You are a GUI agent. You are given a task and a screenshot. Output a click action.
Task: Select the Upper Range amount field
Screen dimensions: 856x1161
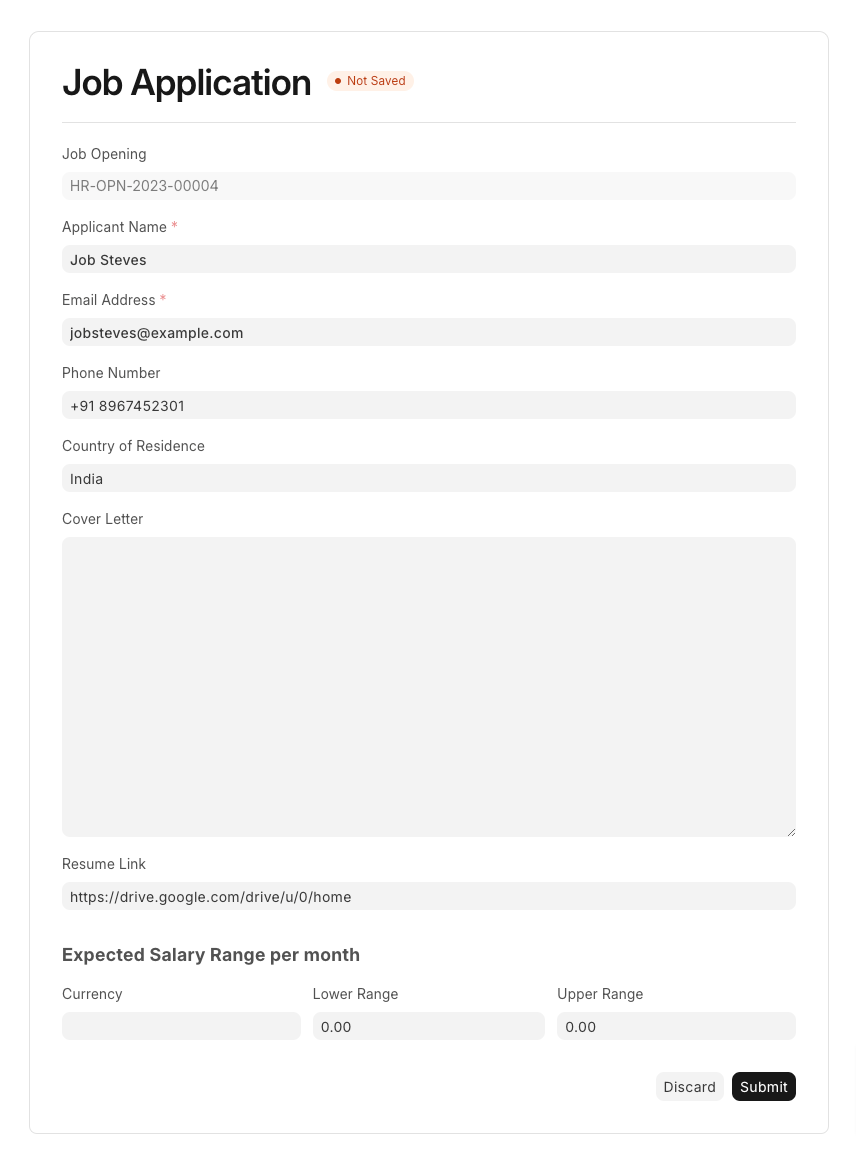click(x=676, y=1026)
